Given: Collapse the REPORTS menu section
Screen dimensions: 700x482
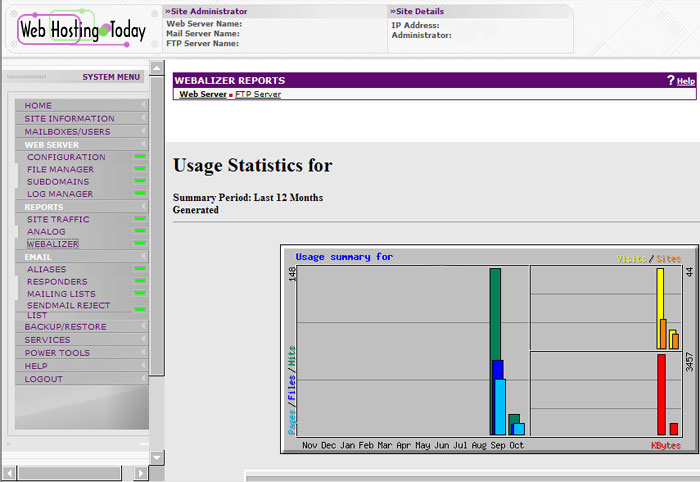Looking at the screenshot, I should point(144,207).
